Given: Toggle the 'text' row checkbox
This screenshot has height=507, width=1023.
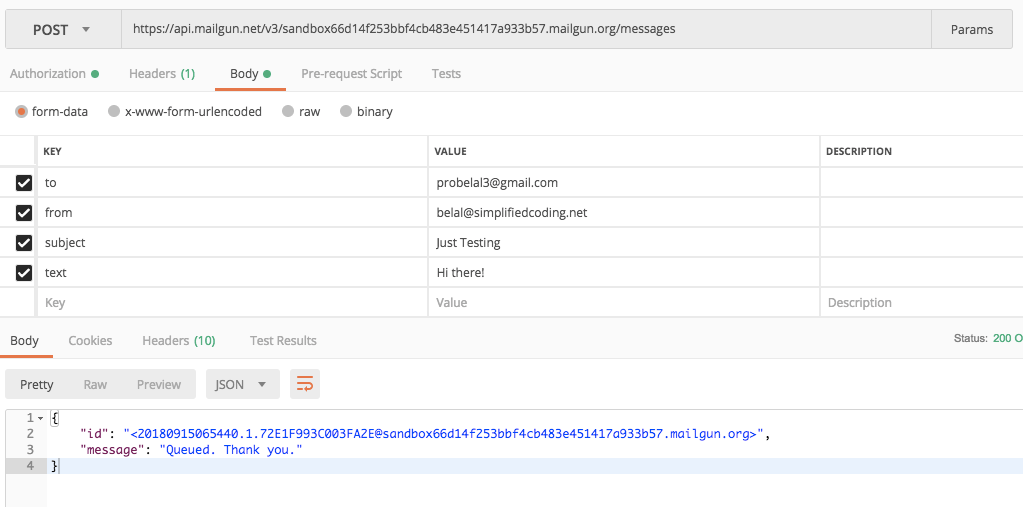Looking at the screenshot, I should (24, 272).
